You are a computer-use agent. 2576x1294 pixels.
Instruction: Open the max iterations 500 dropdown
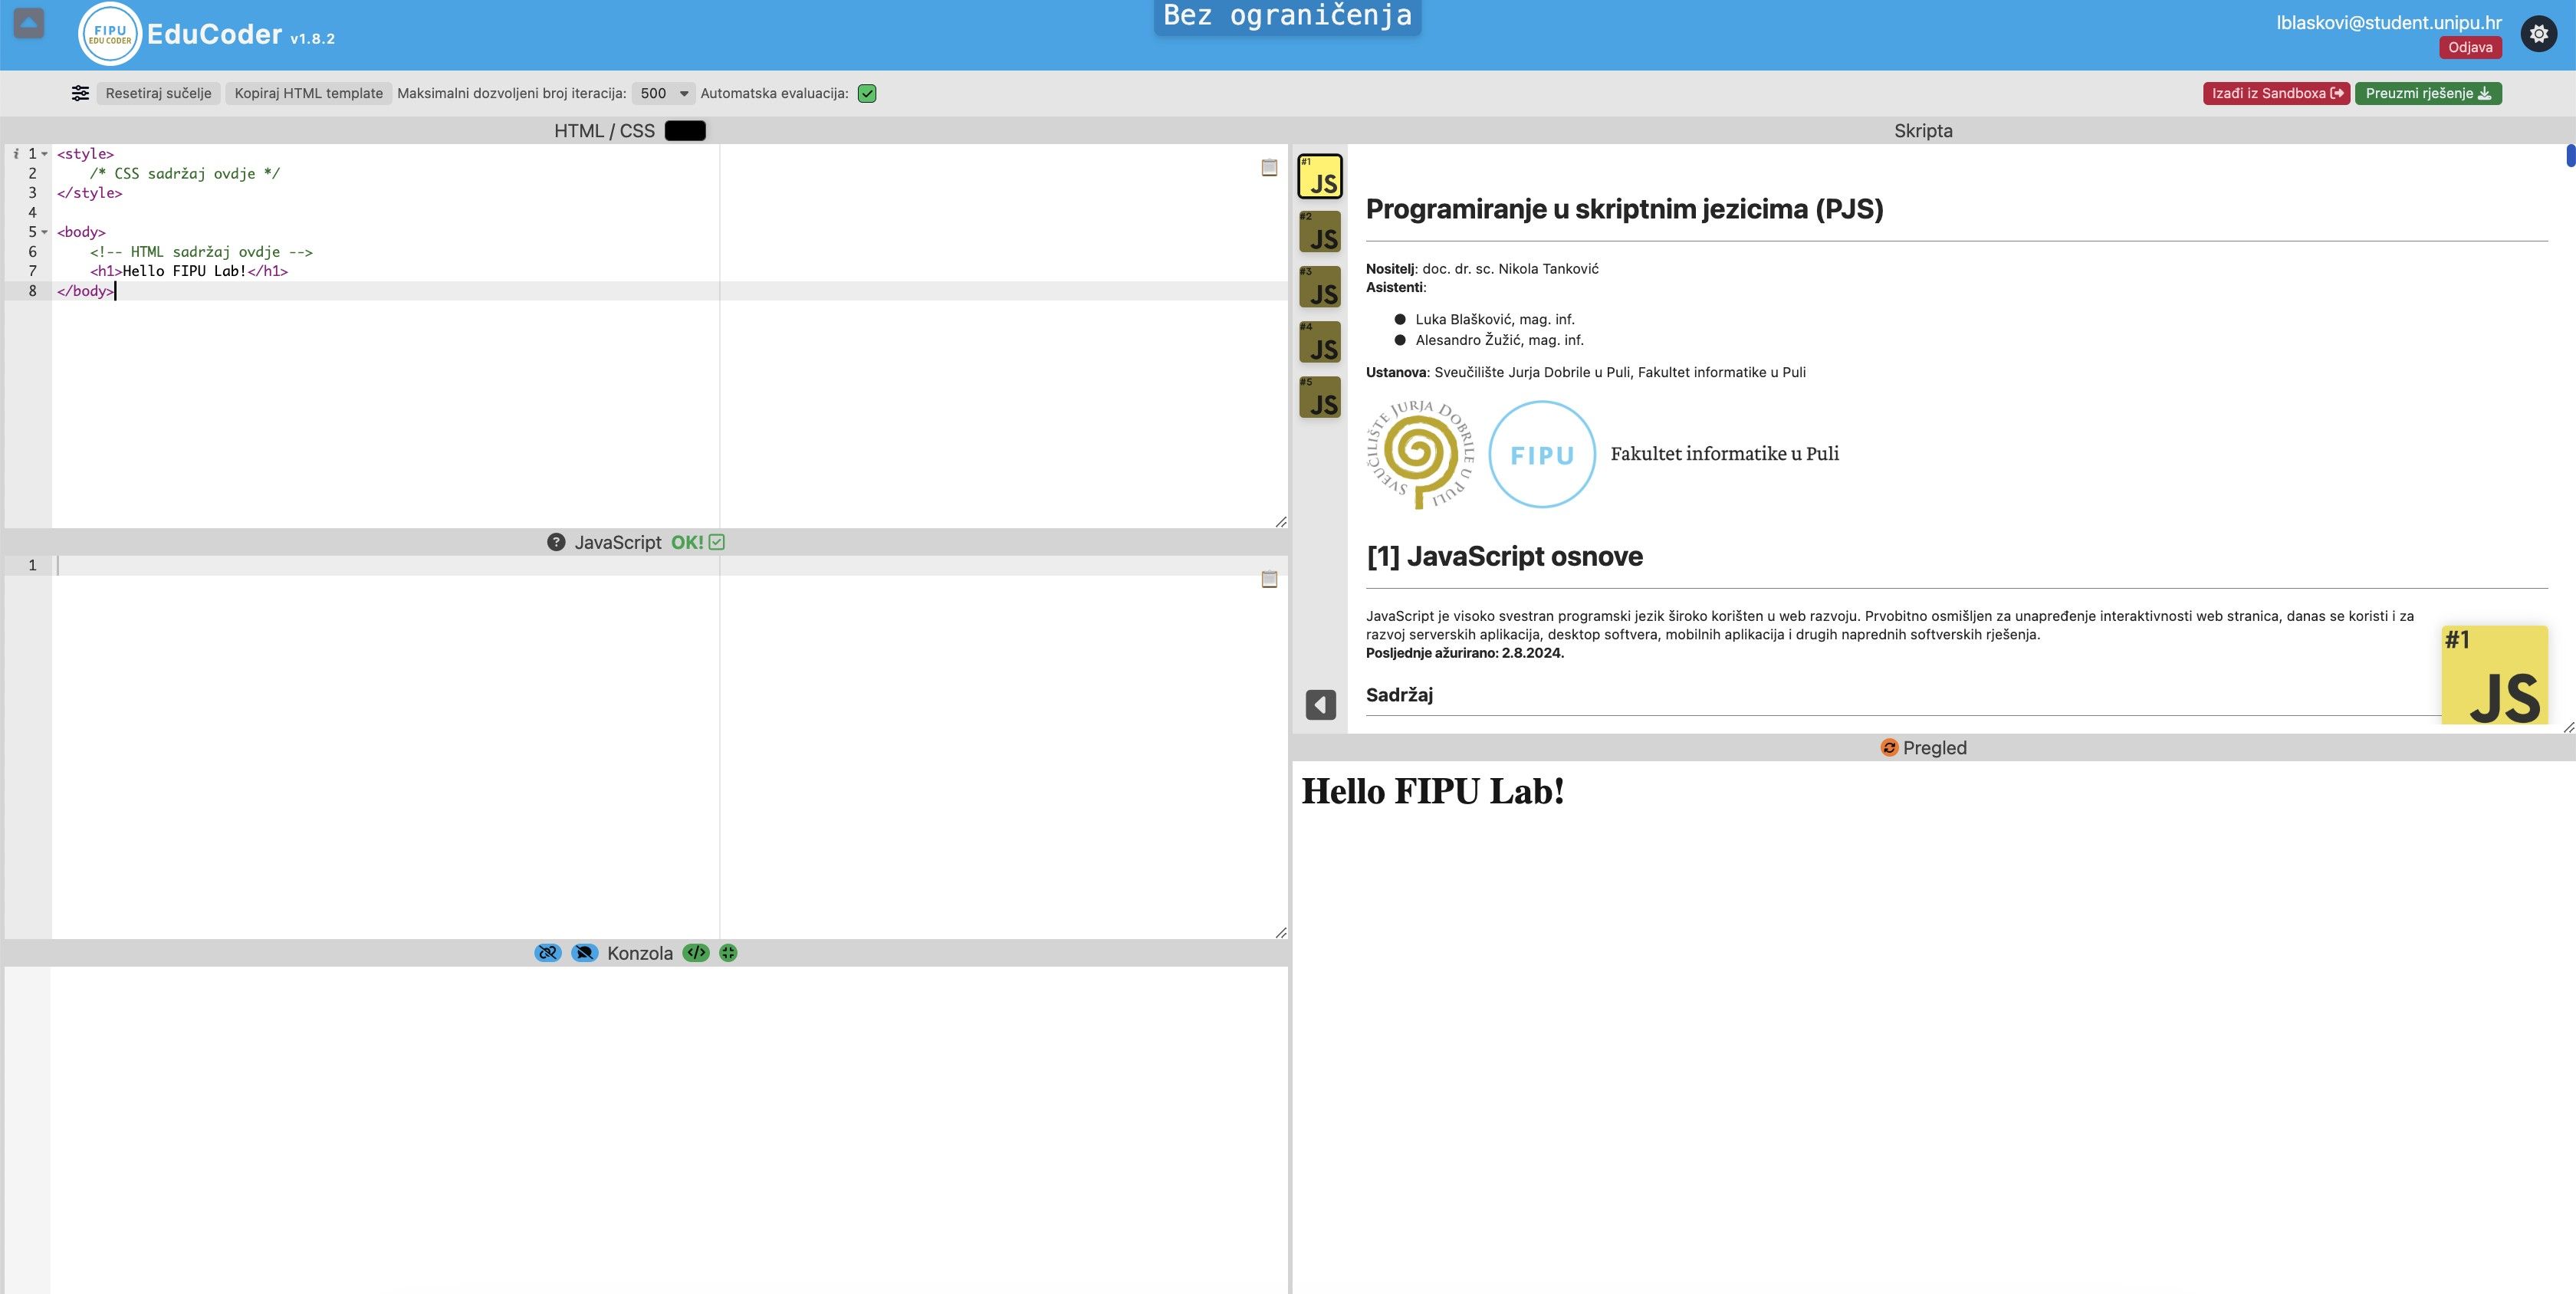(663, 93)
